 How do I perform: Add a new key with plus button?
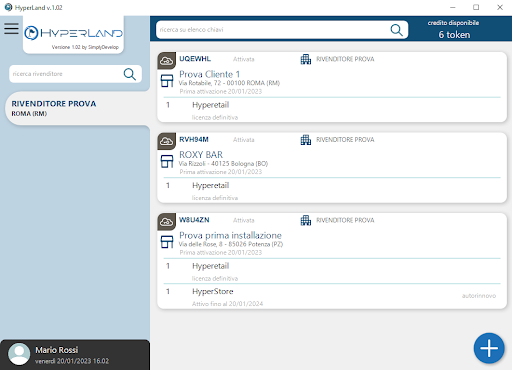[x=489, y=348]
